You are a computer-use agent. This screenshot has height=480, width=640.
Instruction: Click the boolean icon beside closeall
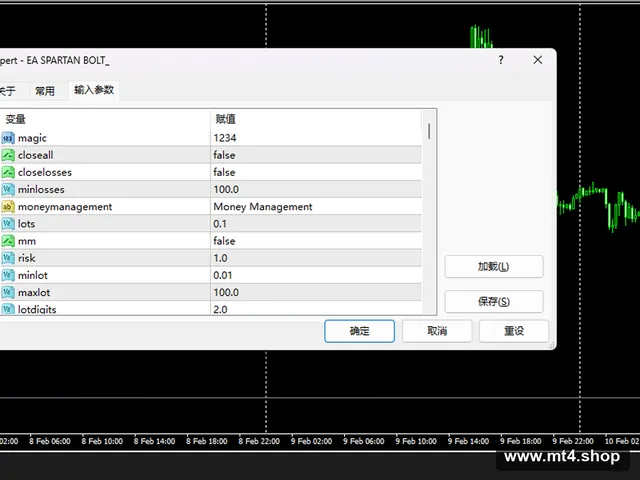pos(8,155)
